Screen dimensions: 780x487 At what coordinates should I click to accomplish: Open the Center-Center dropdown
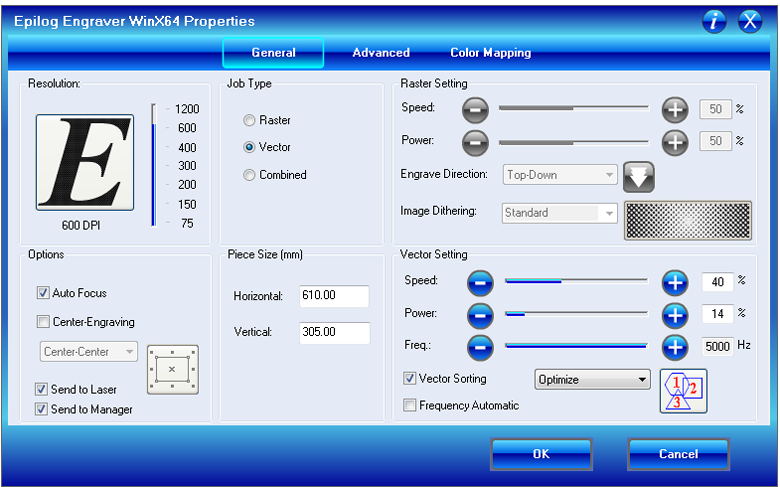(x=89, y=352)
